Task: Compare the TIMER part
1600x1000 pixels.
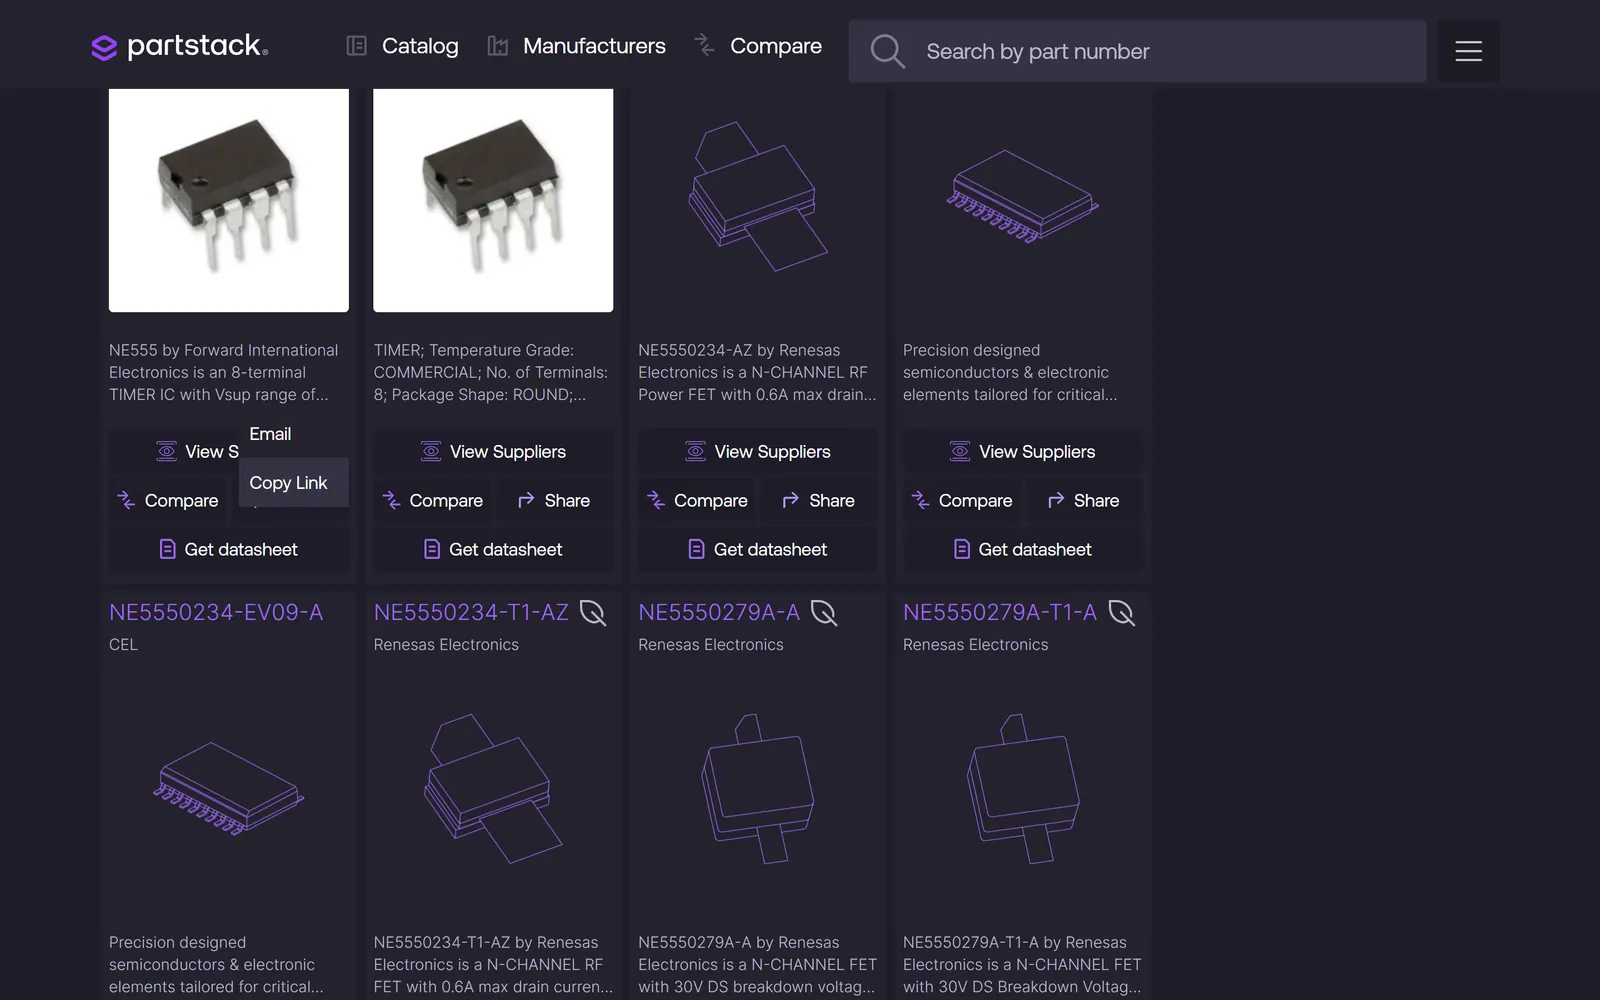Action: (x=433, y=501)
